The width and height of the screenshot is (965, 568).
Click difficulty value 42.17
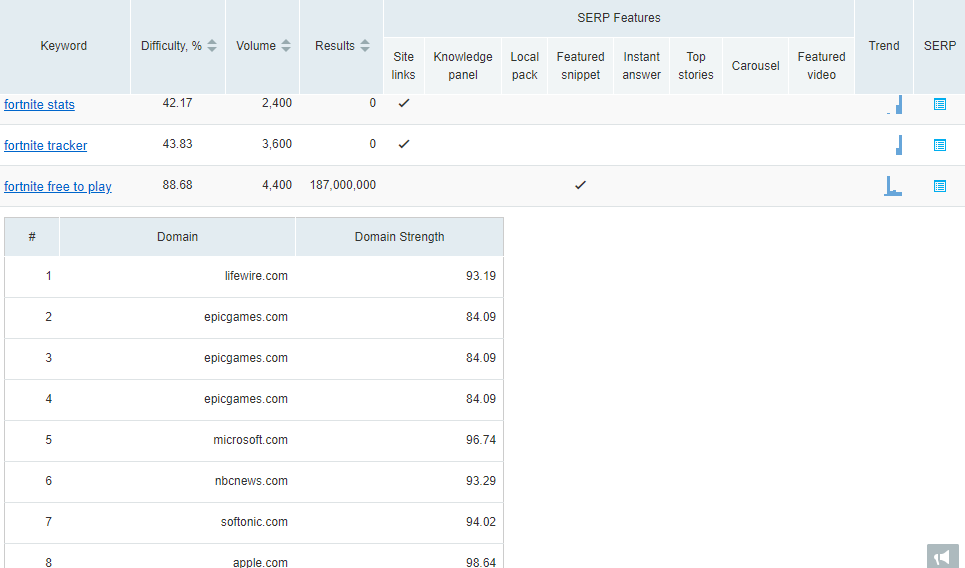click(x=177, y=103)
